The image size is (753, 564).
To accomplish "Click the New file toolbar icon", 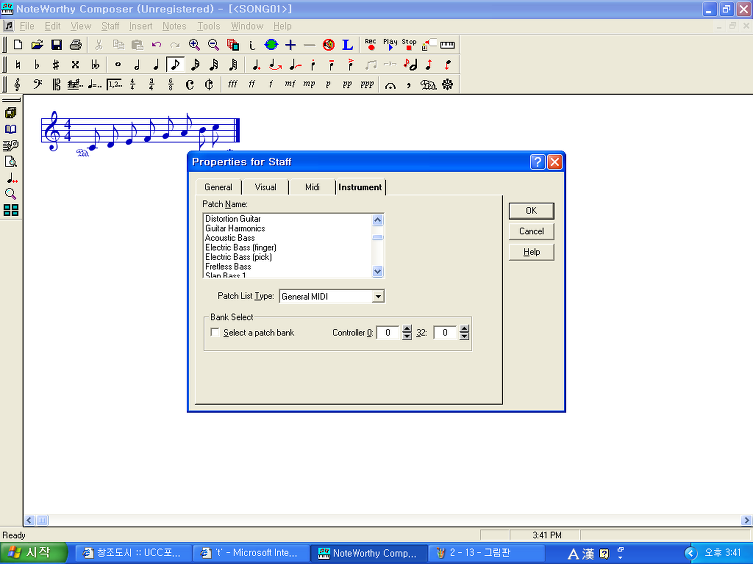I will [x=18, y=45].
